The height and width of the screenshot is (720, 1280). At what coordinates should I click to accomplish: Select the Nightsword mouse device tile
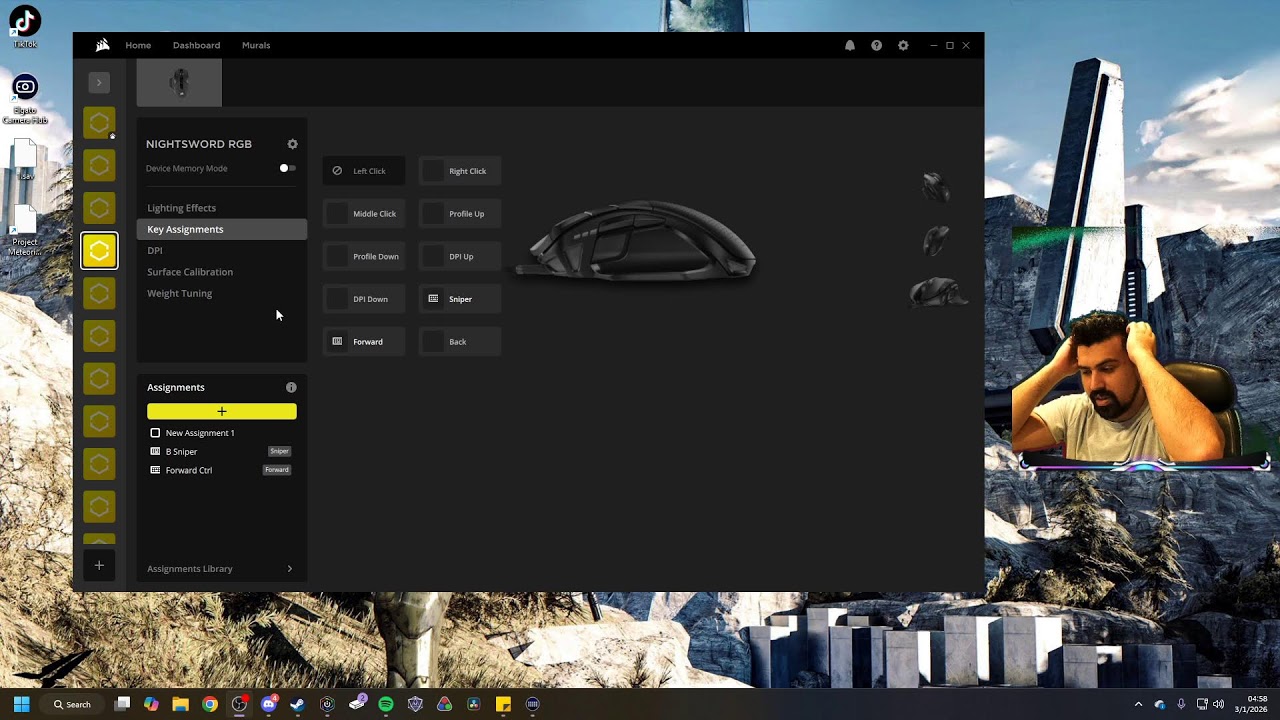[179, 82]
